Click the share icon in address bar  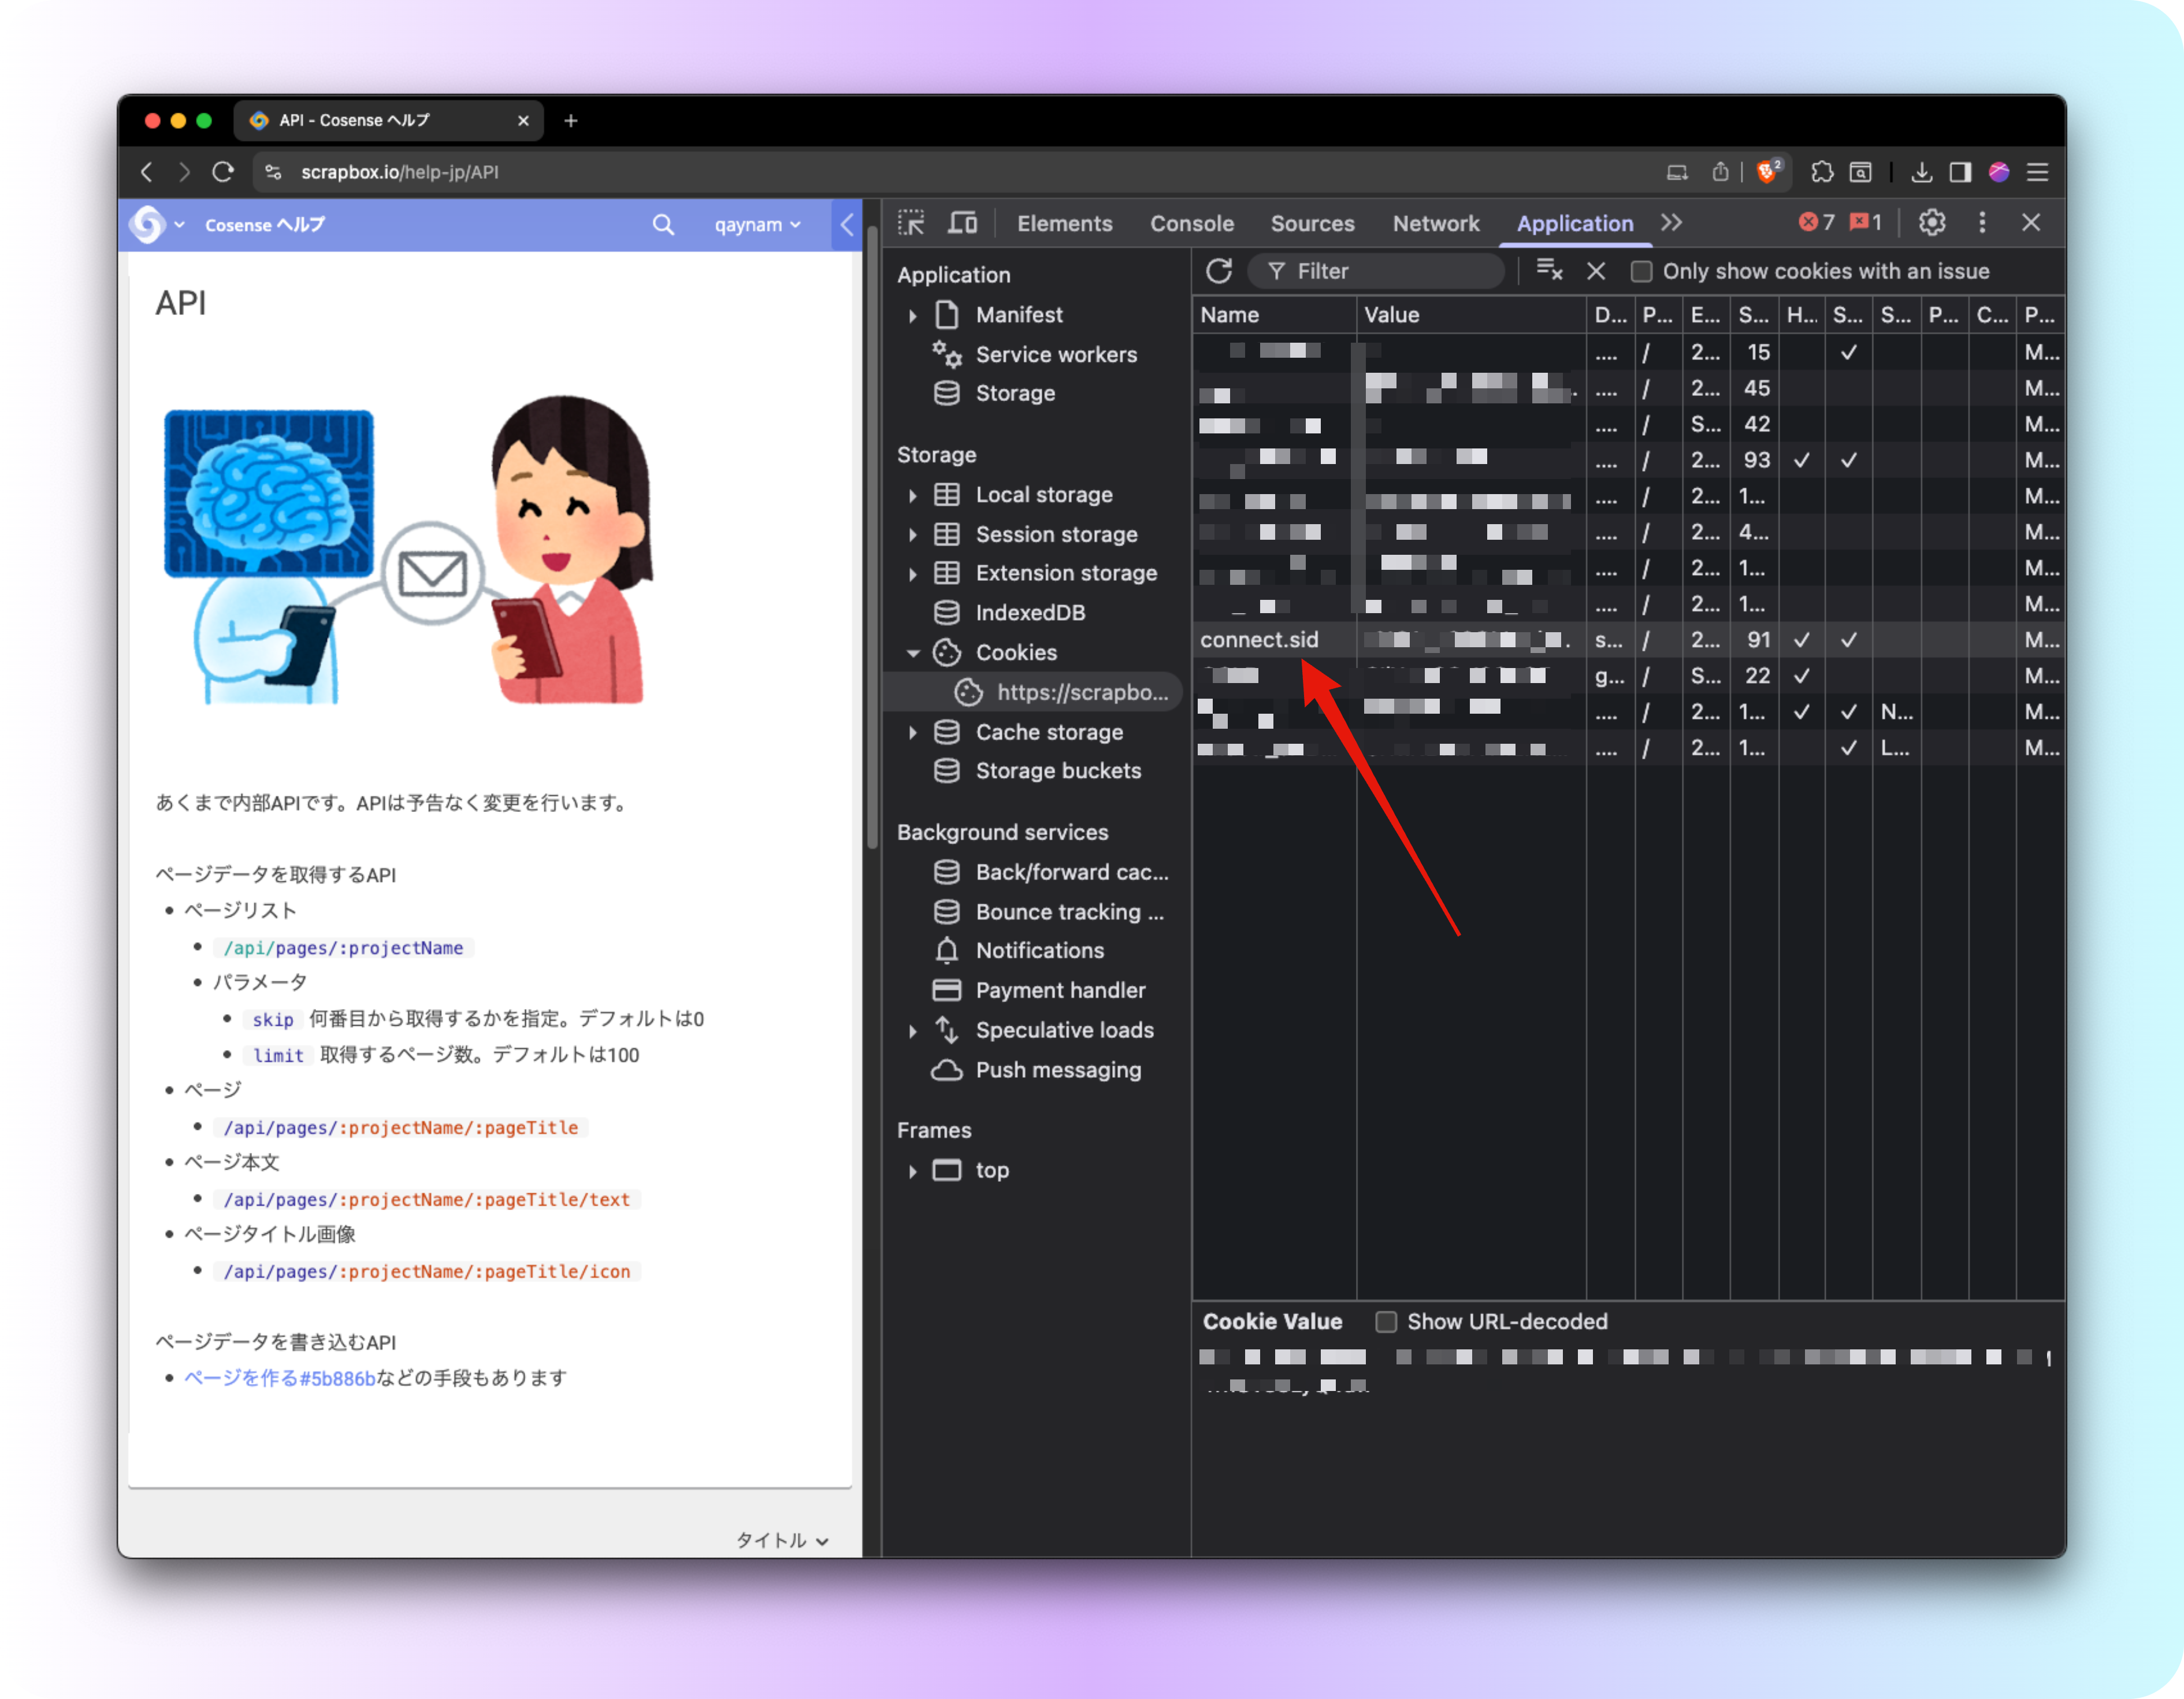[1720, 172]
